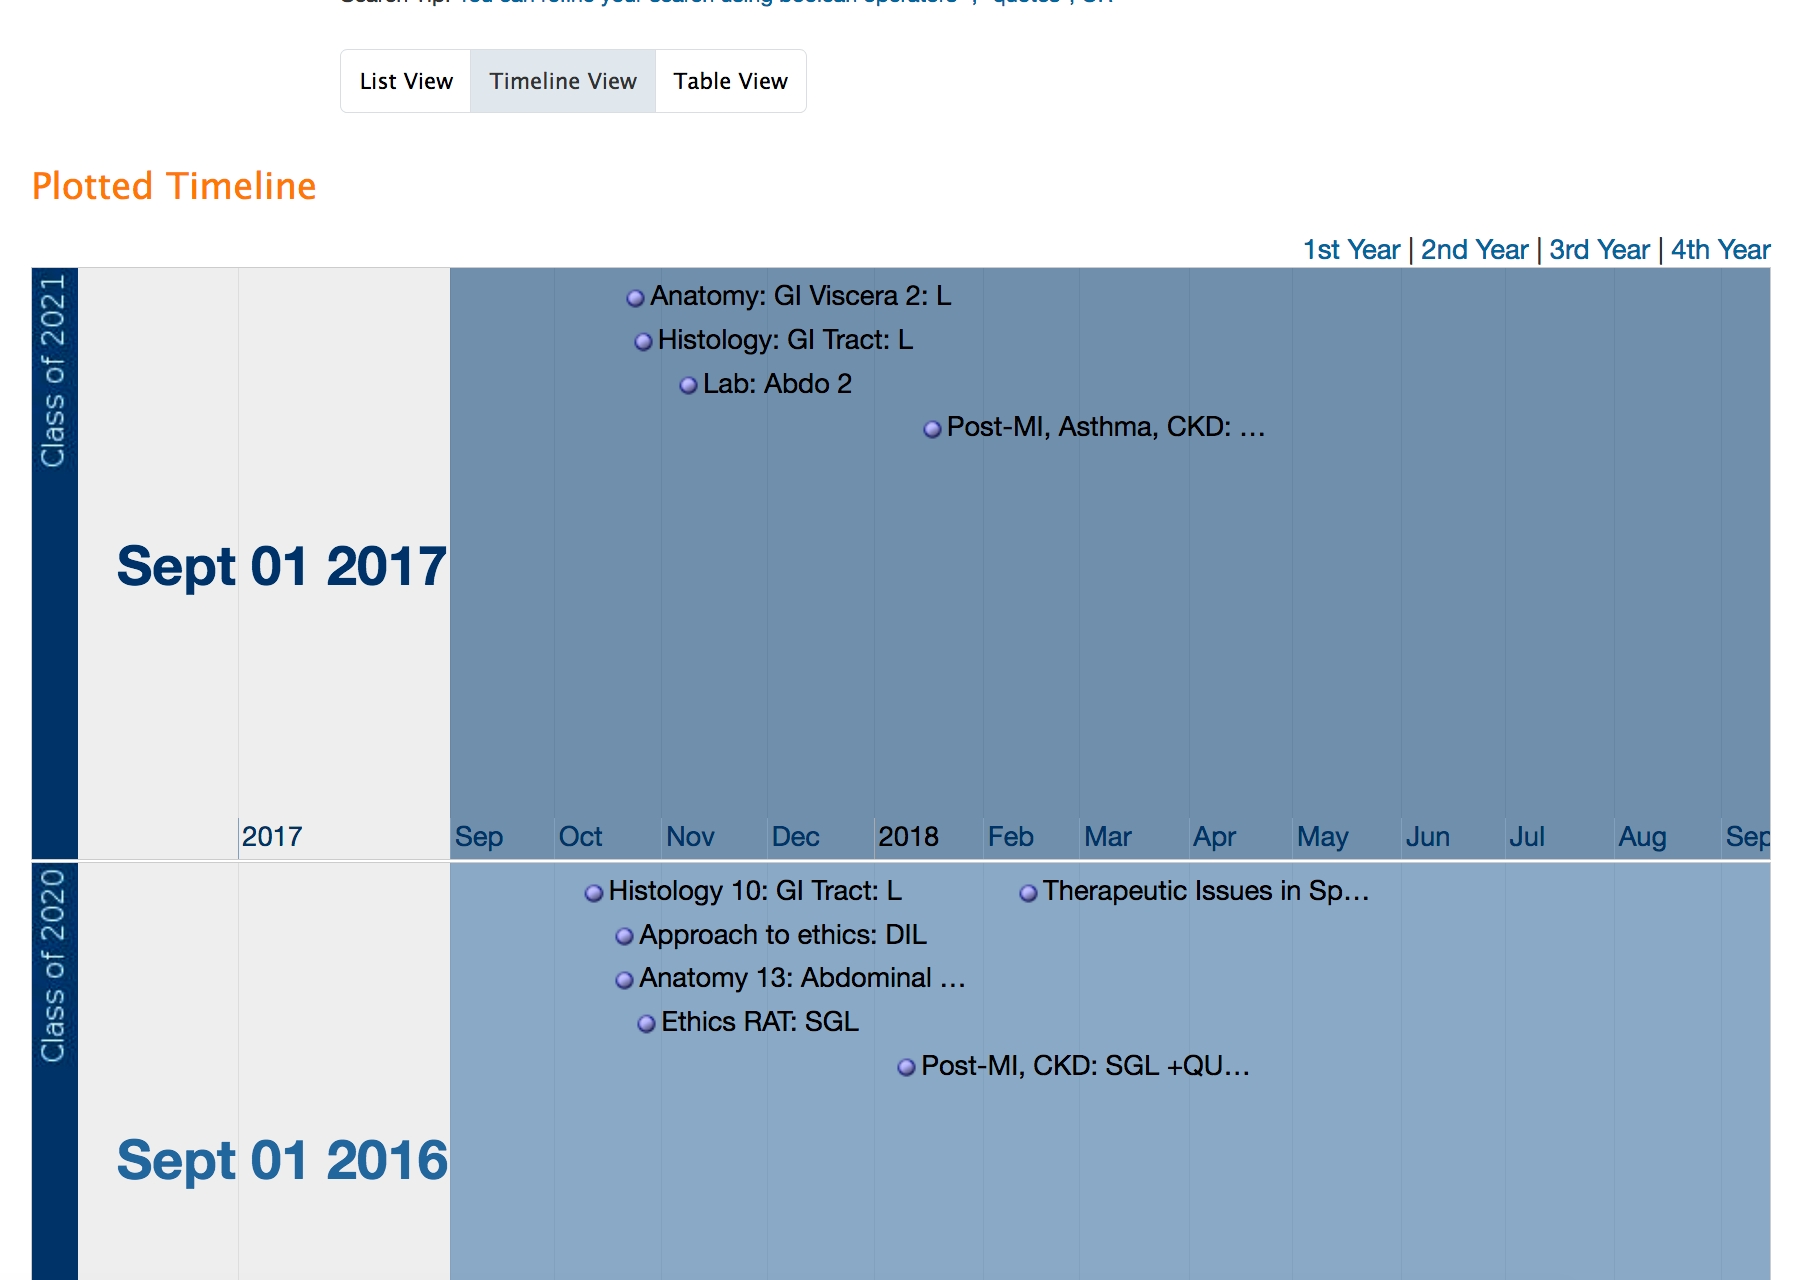Open Therapeutic Issues in Sp… event
Viewport: 1800px width, 1280px height.
pos(1028,893)
